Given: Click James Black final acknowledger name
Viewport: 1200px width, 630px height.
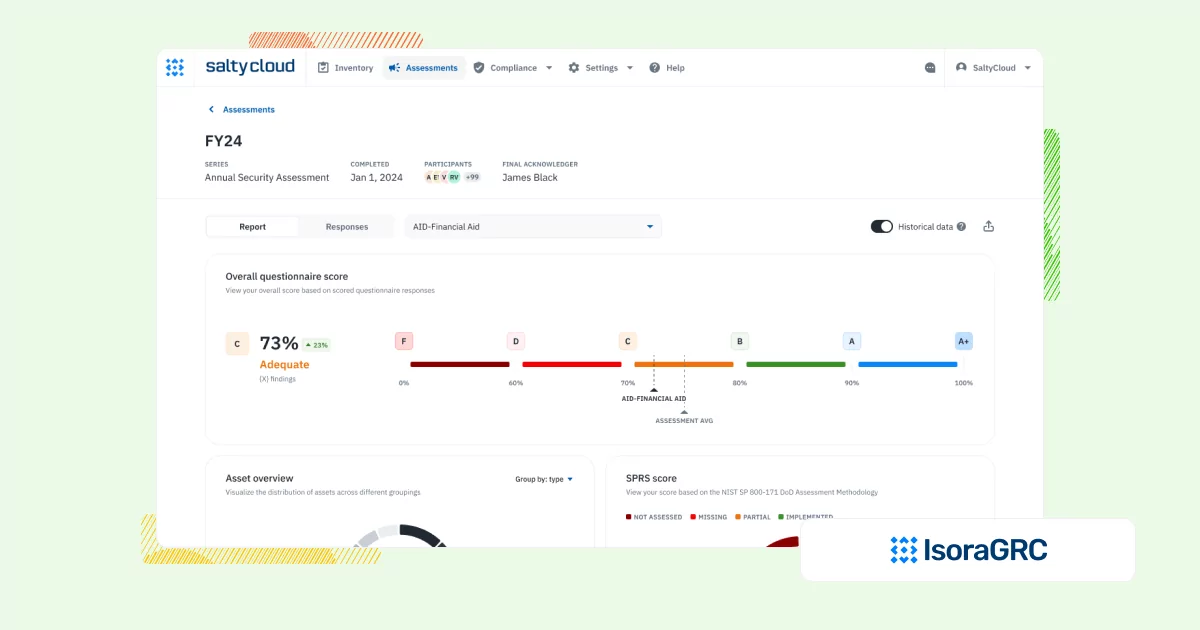Looking at the screenshot, I should [x=530, y=178].
